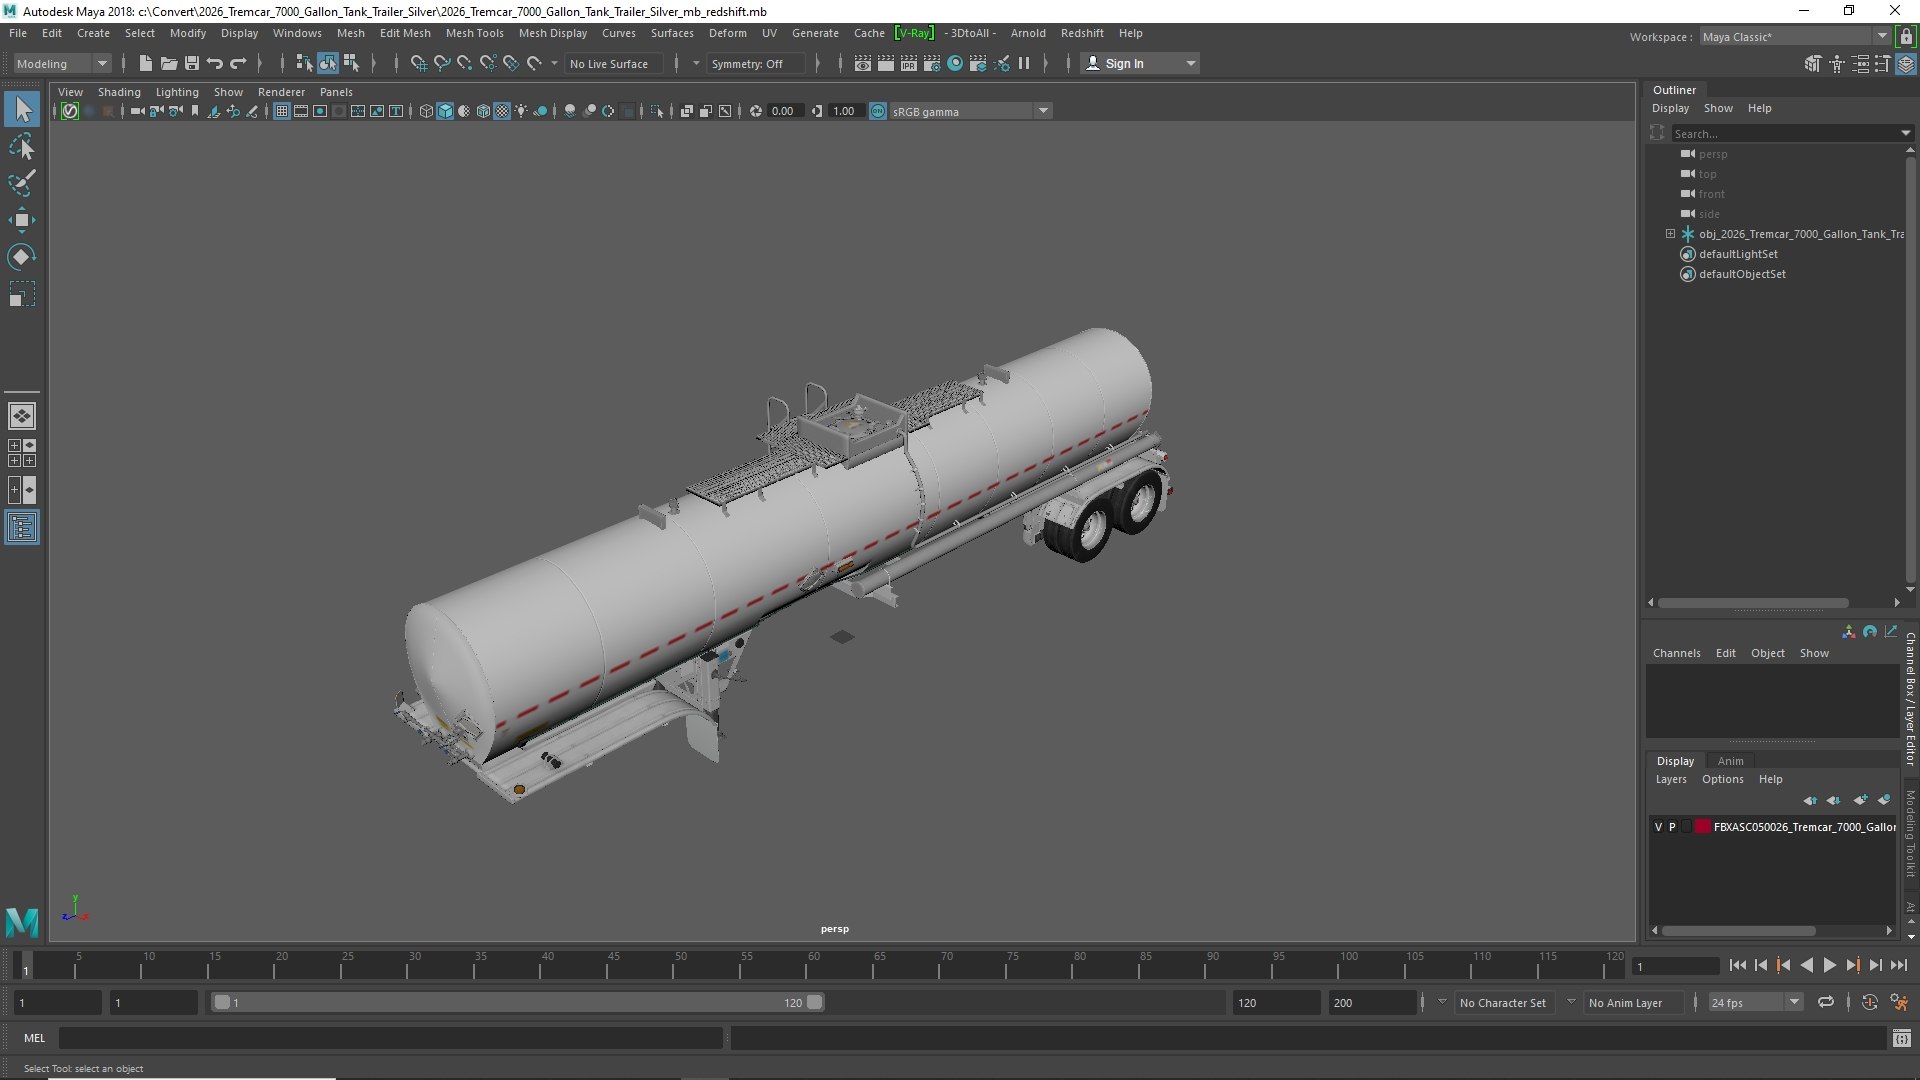Click Sign In button
1920x1080 pixels.
(1139, 63)
